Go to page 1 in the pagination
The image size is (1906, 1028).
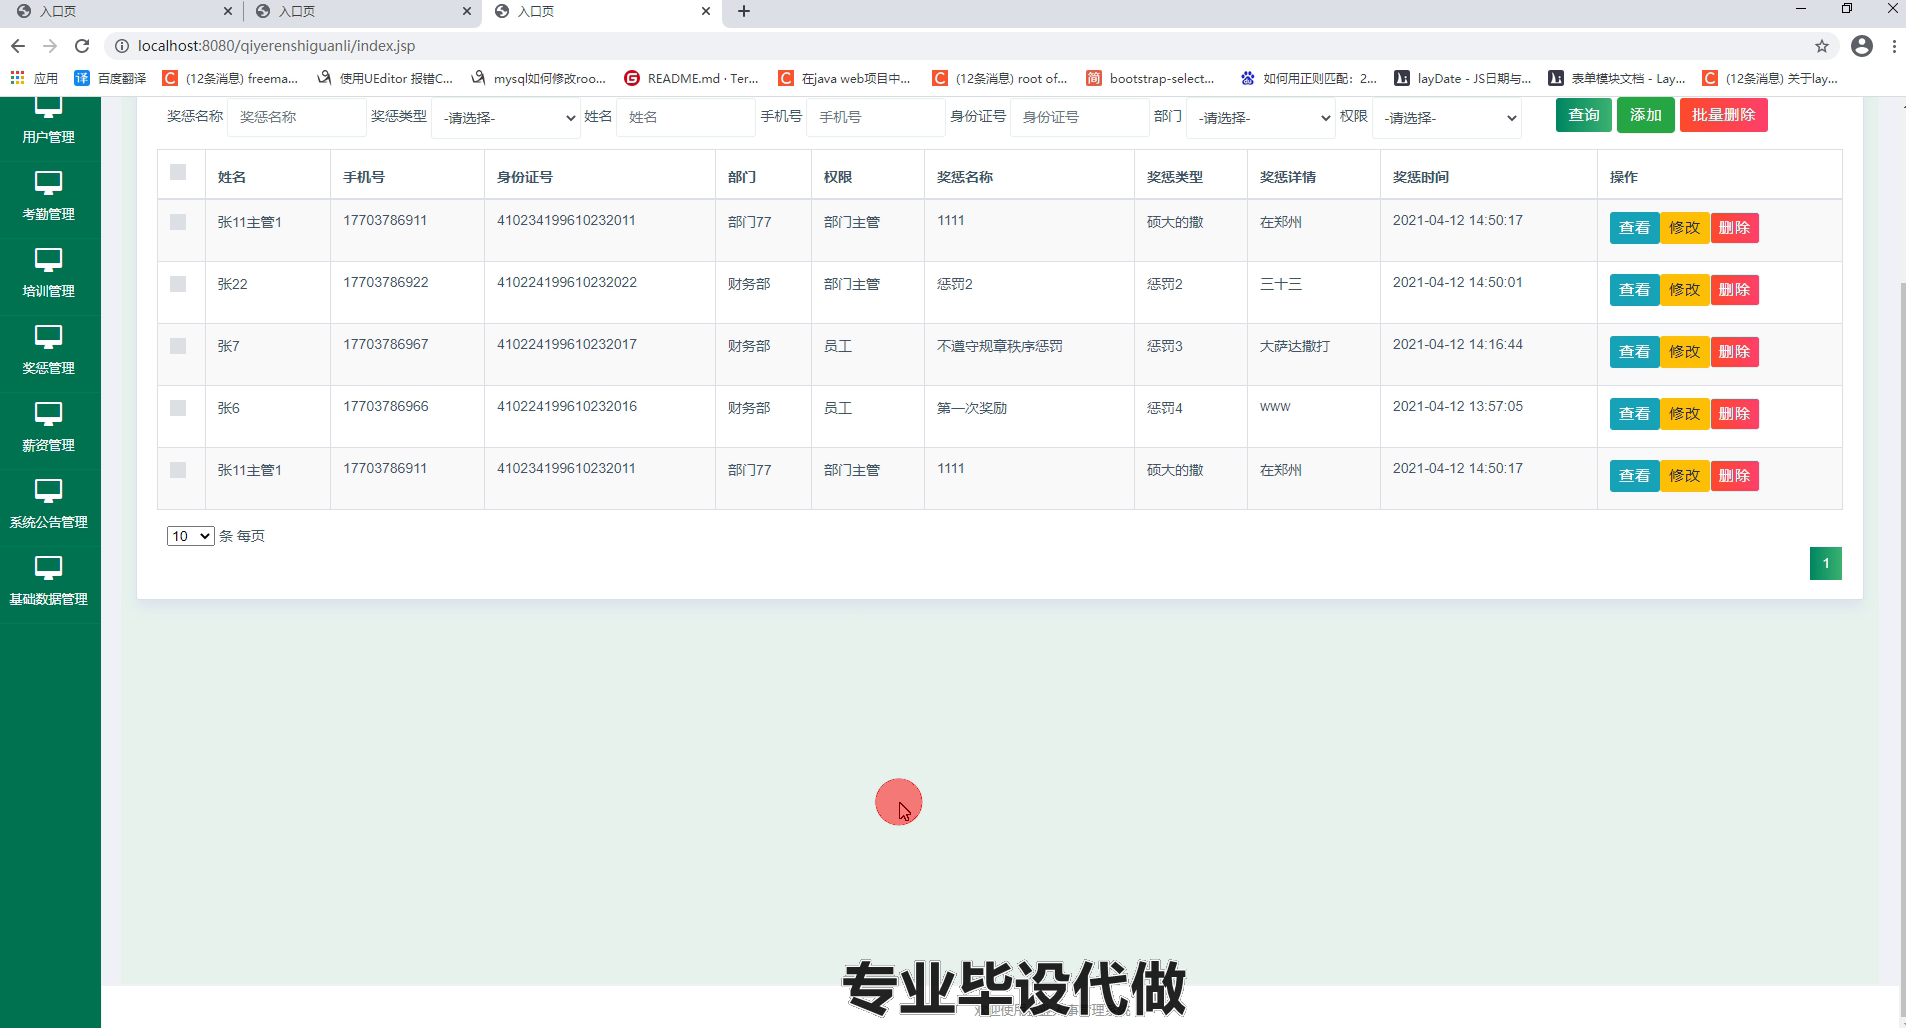[1826, 563]
